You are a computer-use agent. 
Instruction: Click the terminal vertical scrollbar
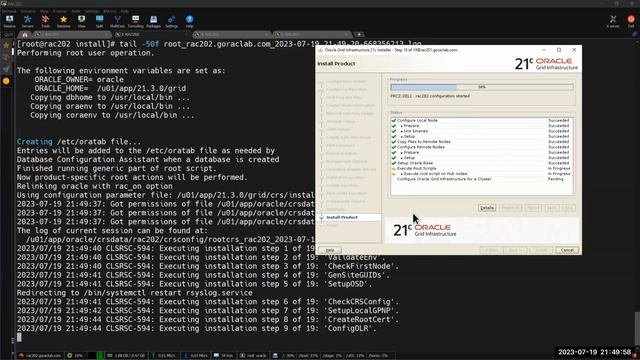[637, 329]
